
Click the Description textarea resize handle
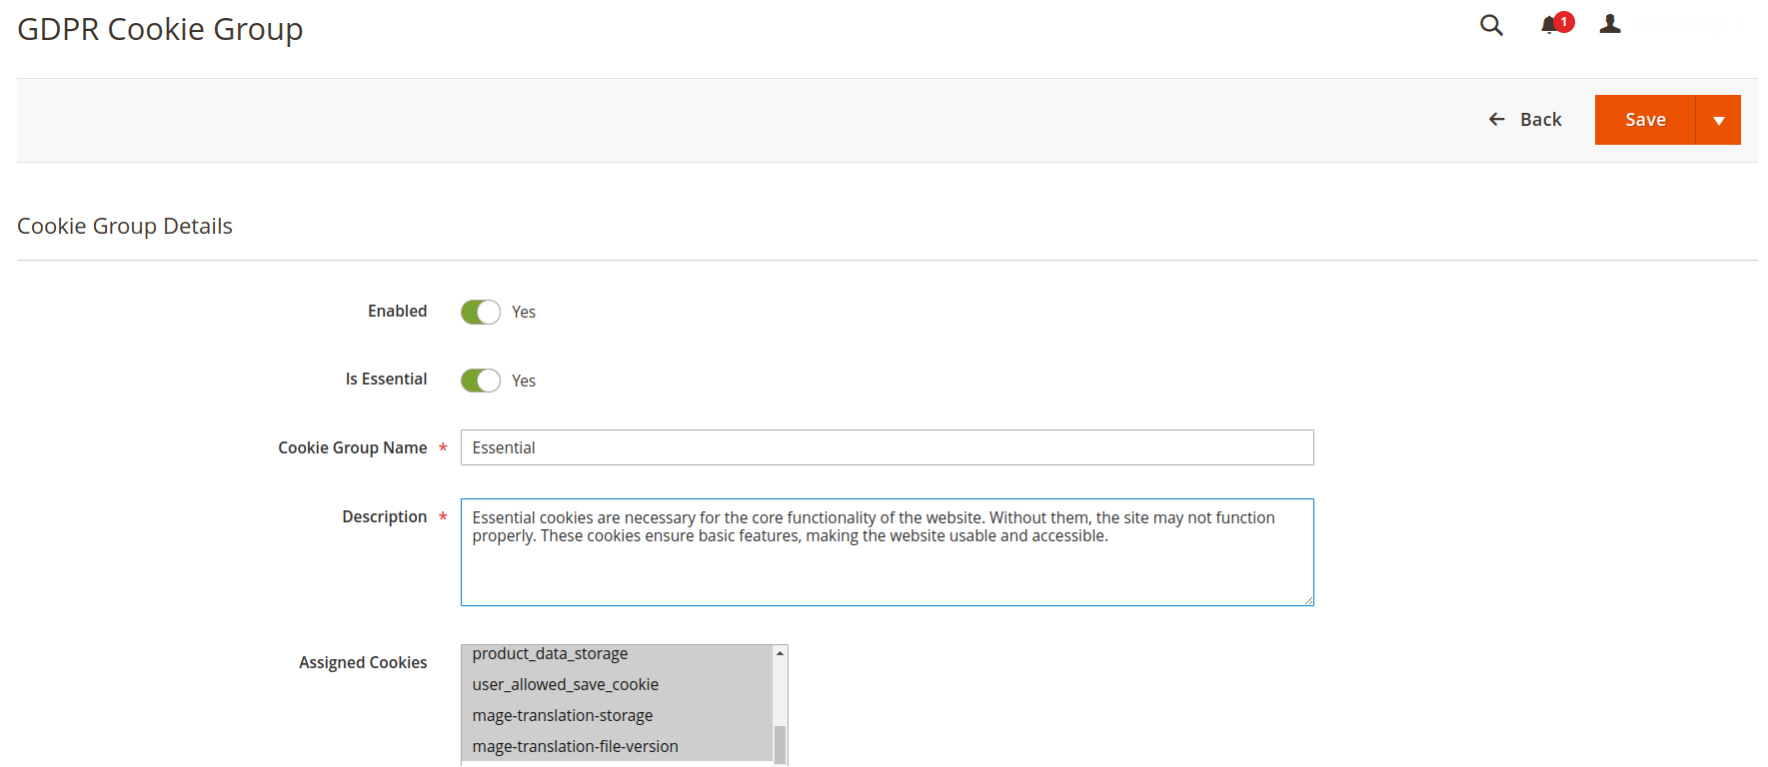point(1308,600)
